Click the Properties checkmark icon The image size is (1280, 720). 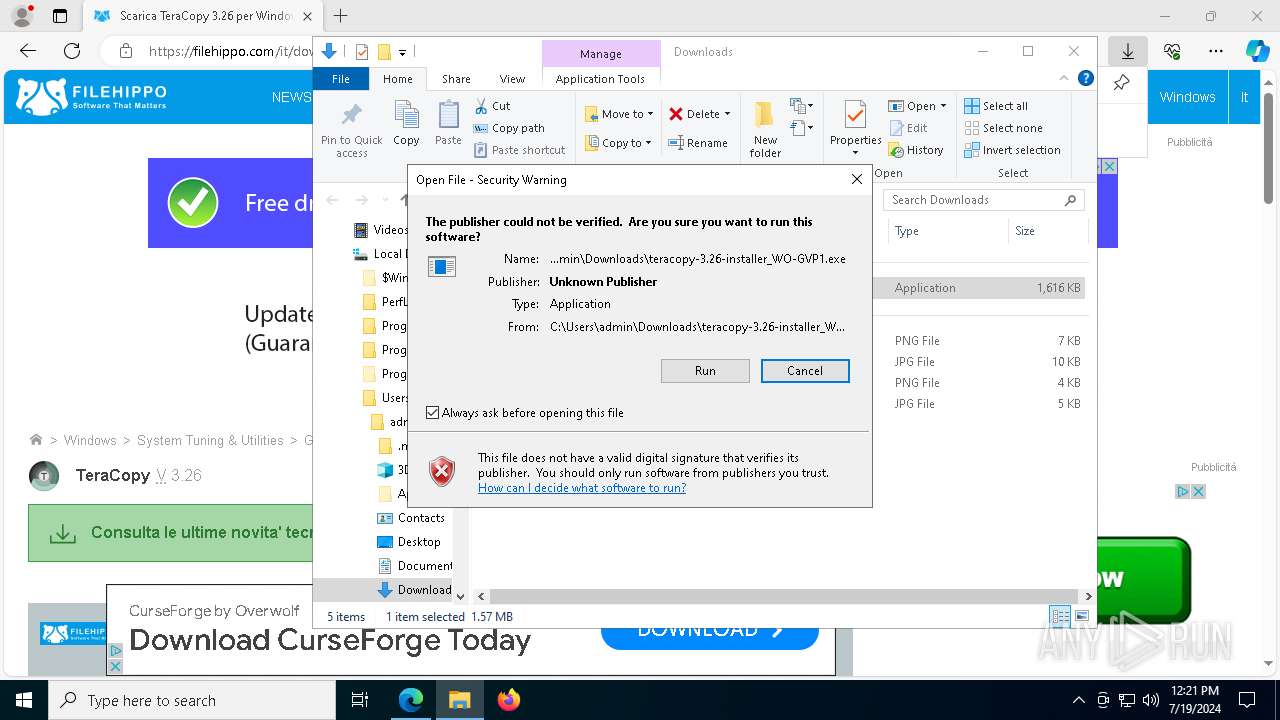(x=855, y=115)
